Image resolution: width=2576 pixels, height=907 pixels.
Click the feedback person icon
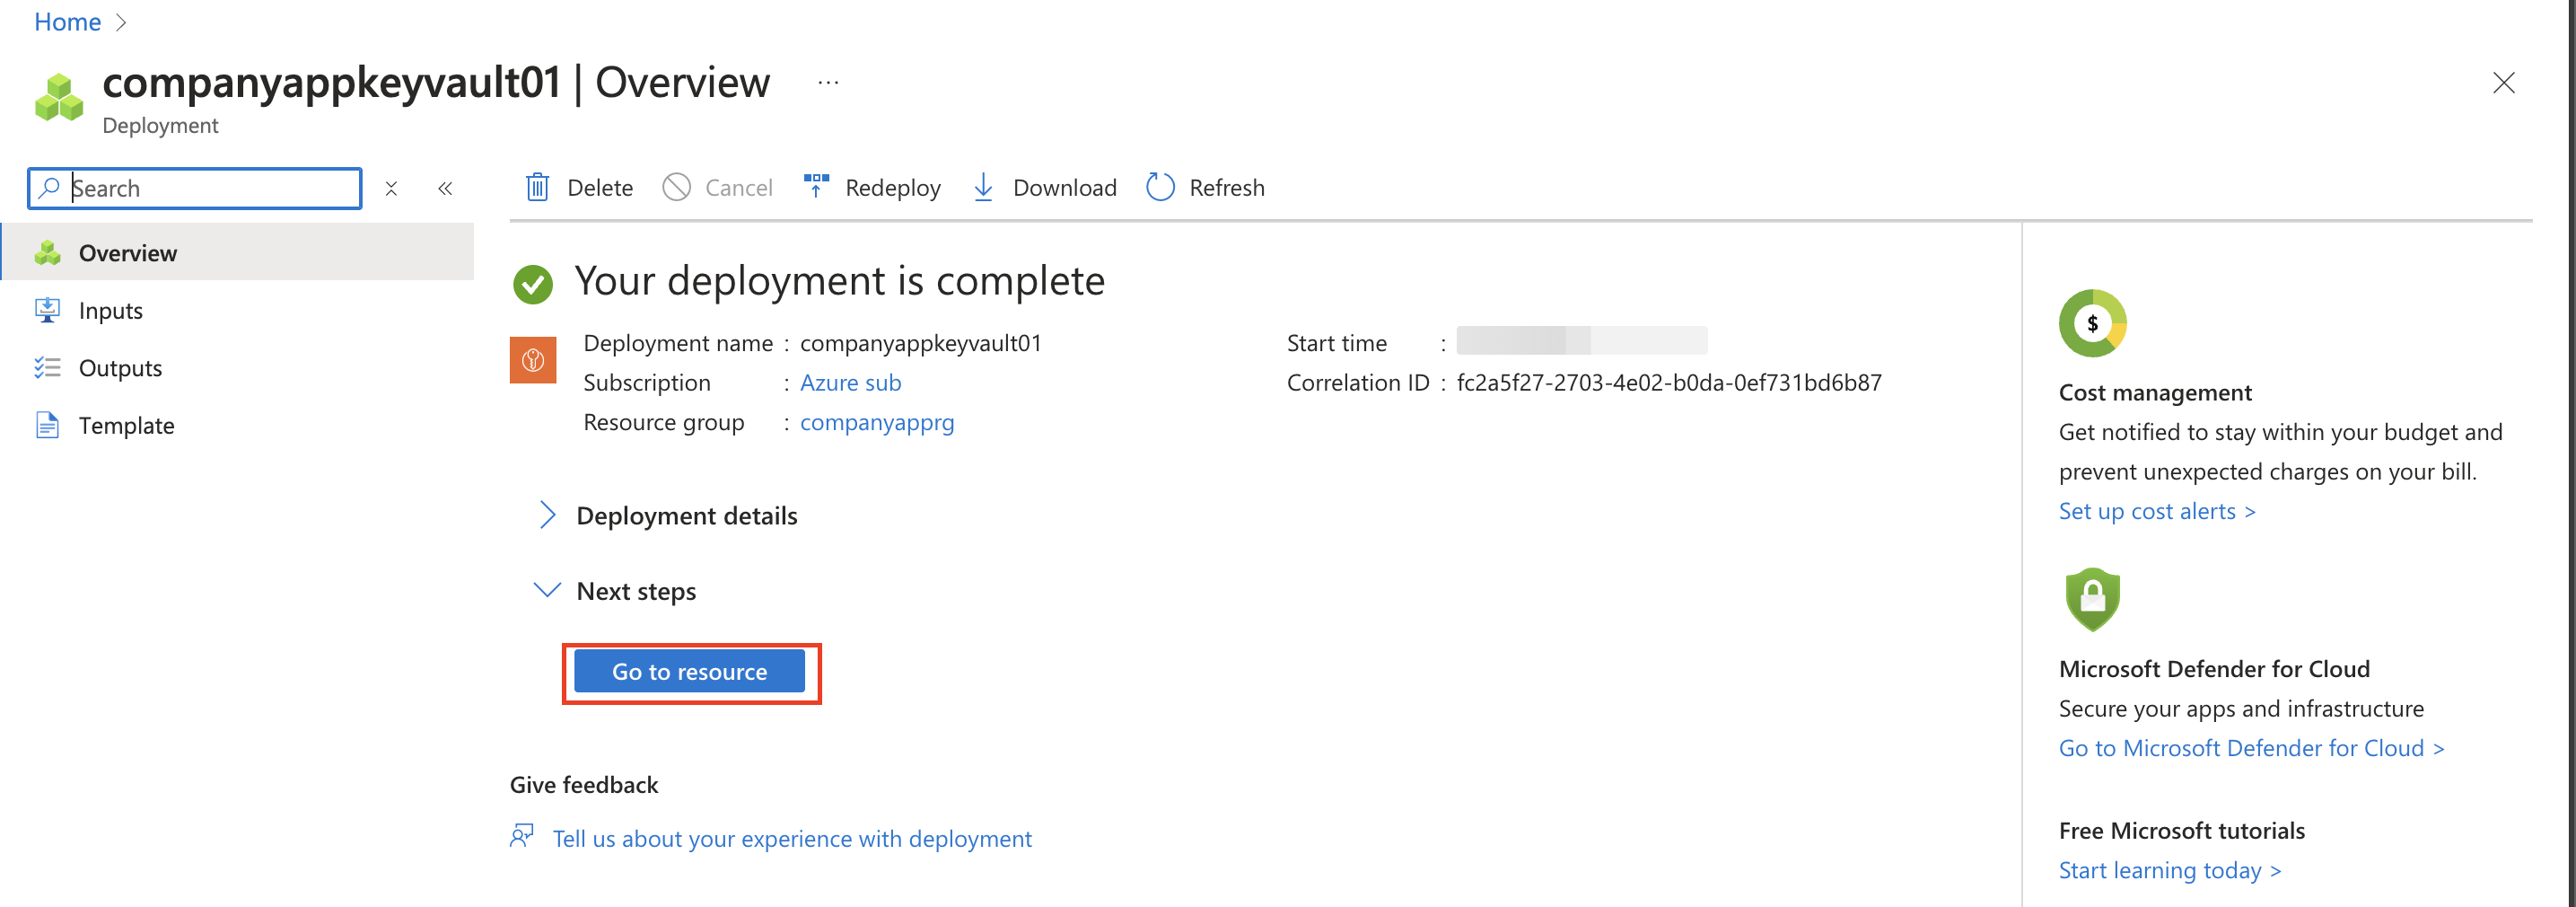coord(522,836)
